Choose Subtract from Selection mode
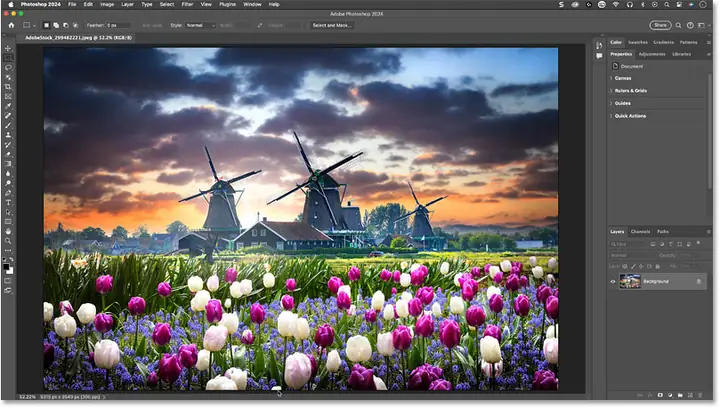Viewport: 720px width, 408px height. (x=66, y=25)
